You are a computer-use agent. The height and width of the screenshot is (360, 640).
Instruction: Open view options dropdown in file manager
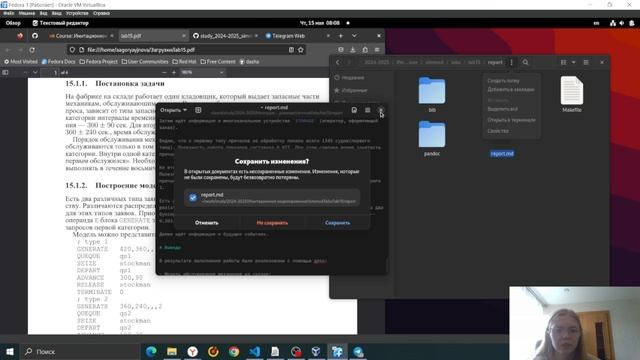tap(573, 62)
